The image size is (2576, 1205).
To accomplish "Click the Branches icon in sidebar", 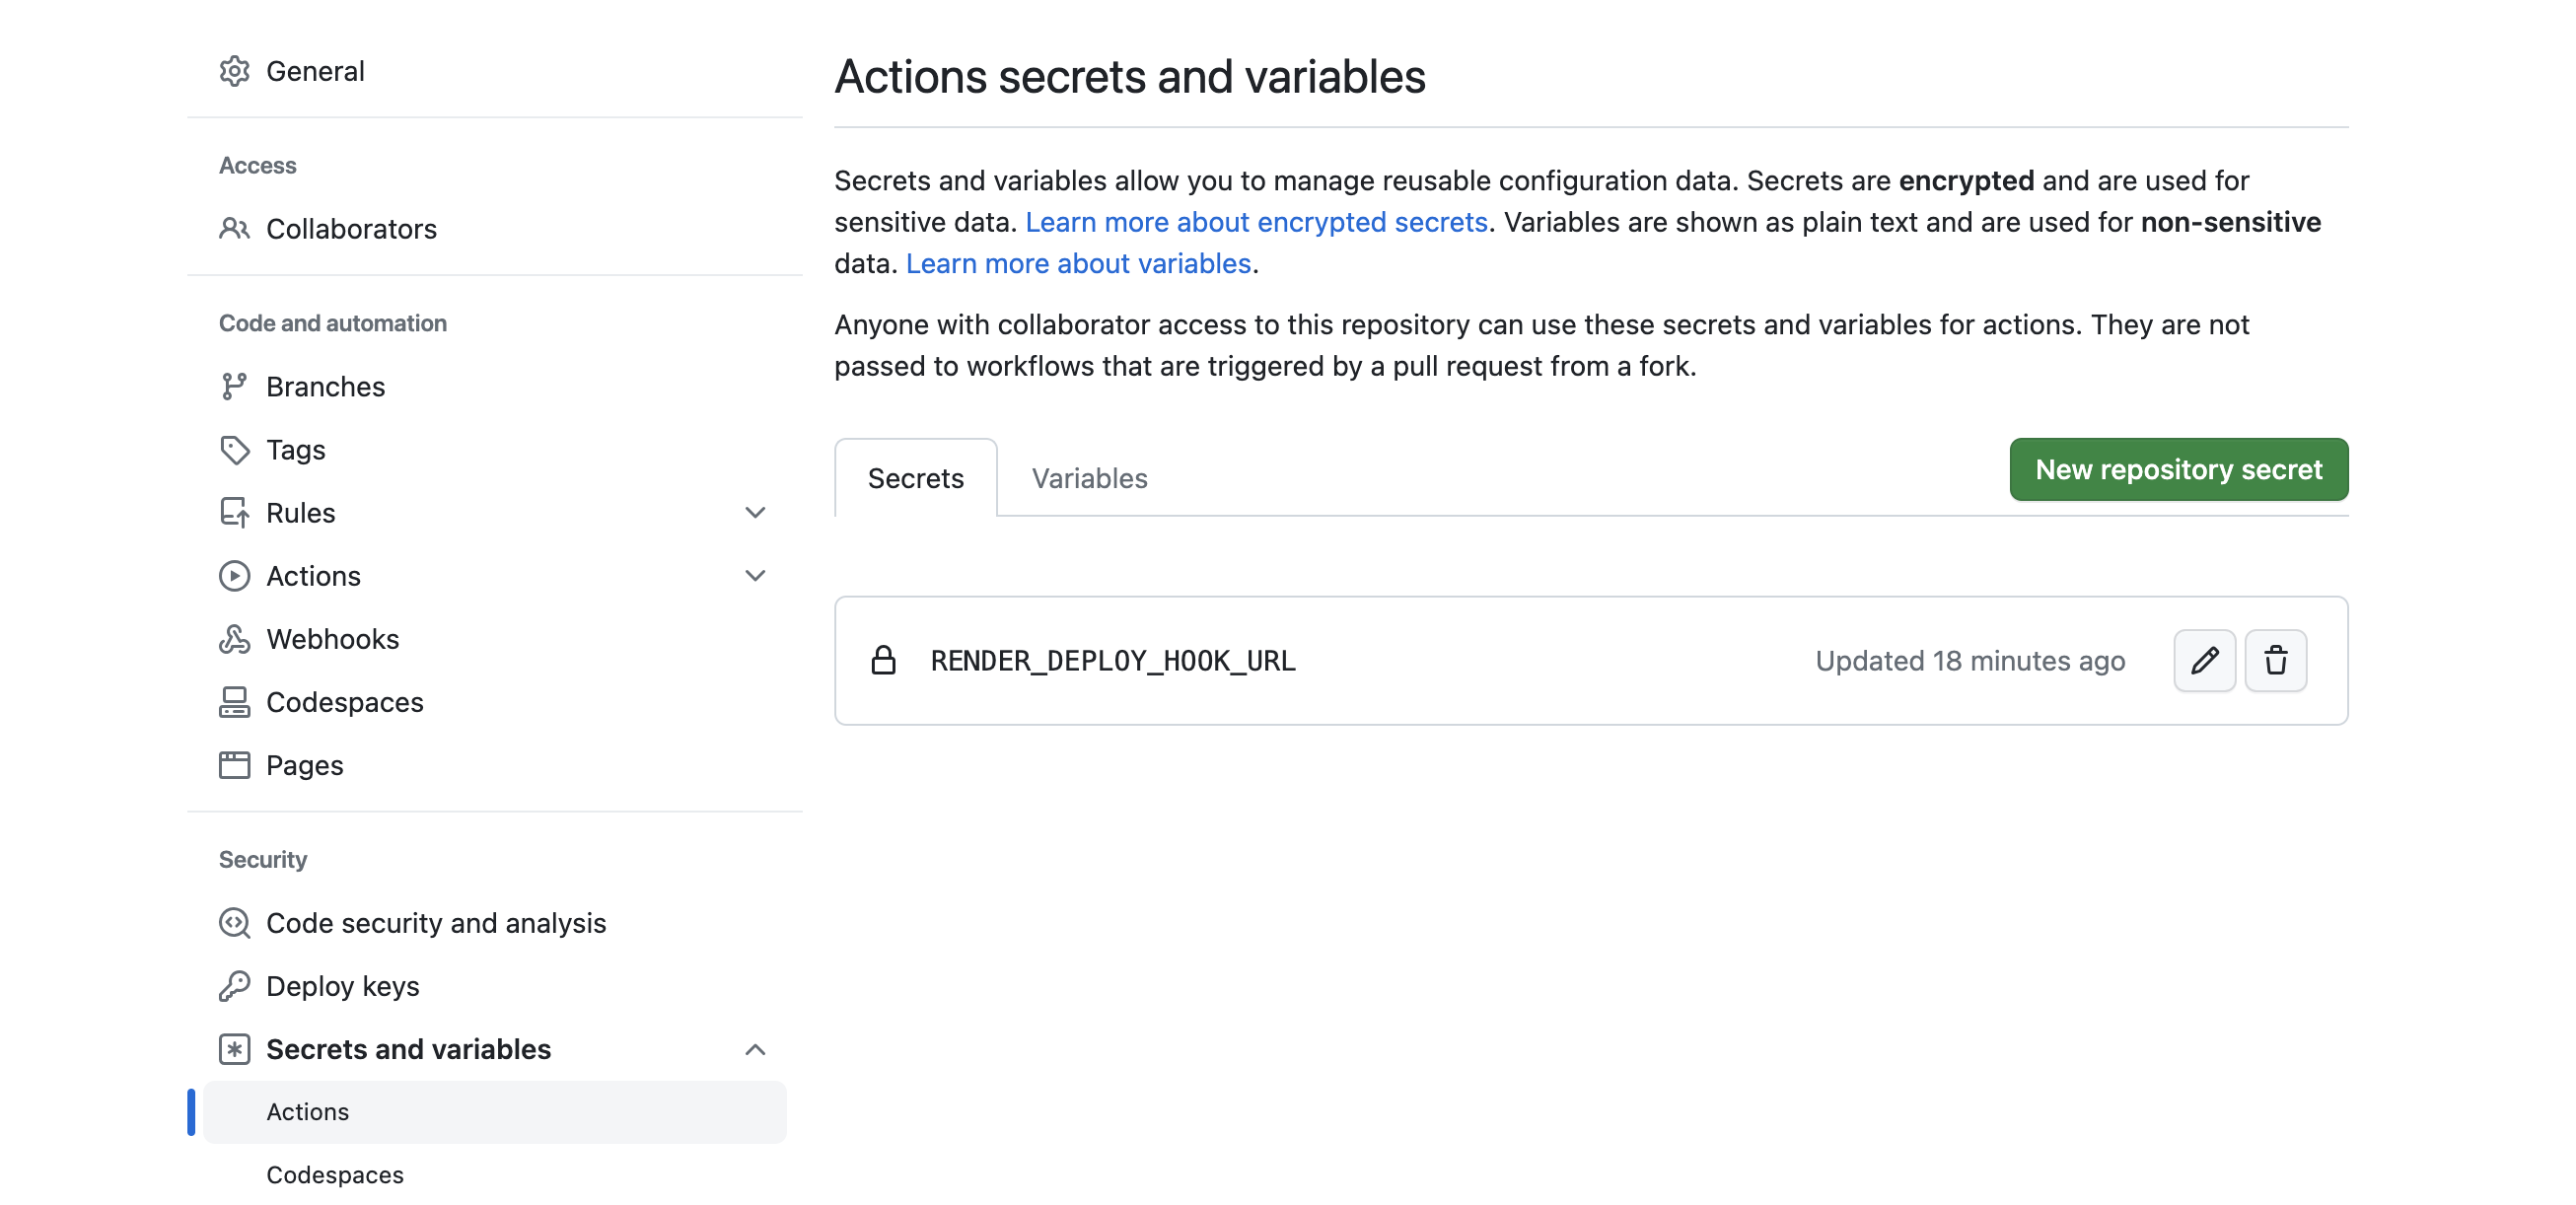I will tap(234, 386).
